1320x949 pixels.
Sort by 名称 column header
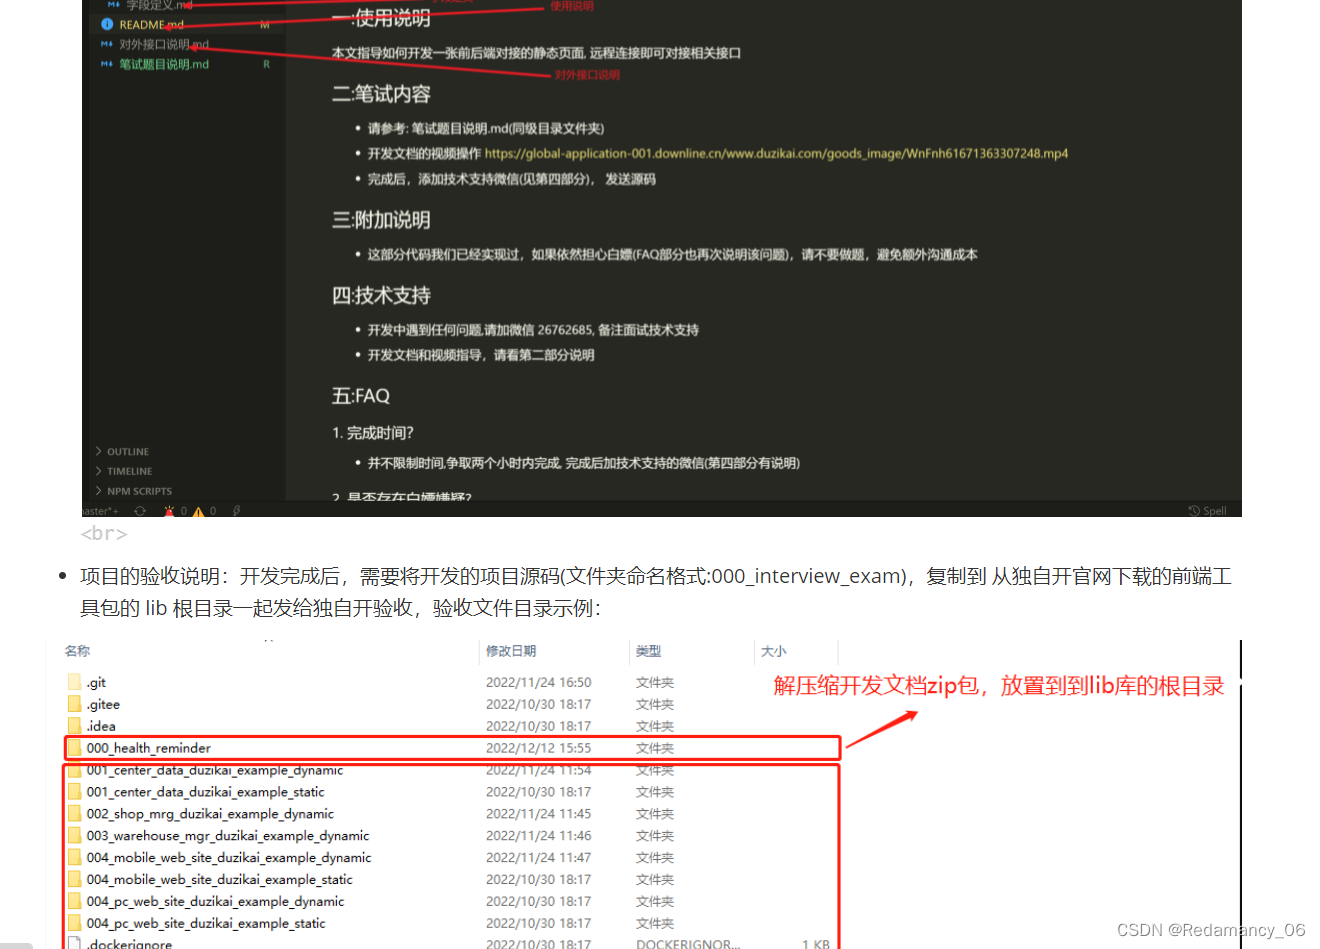point(77,651)
